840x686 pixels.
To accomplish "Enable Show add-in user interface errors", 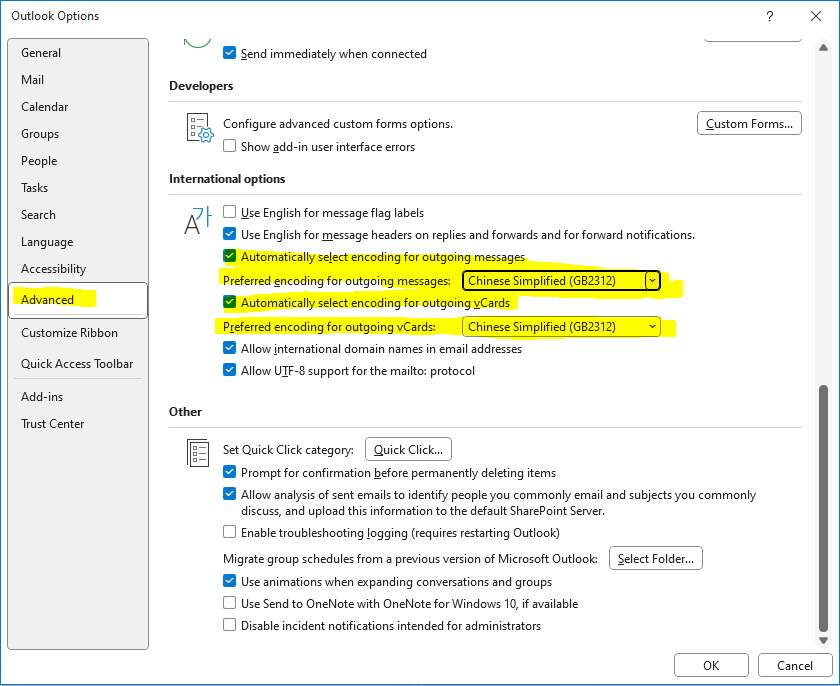I will [x=229, y=145].
